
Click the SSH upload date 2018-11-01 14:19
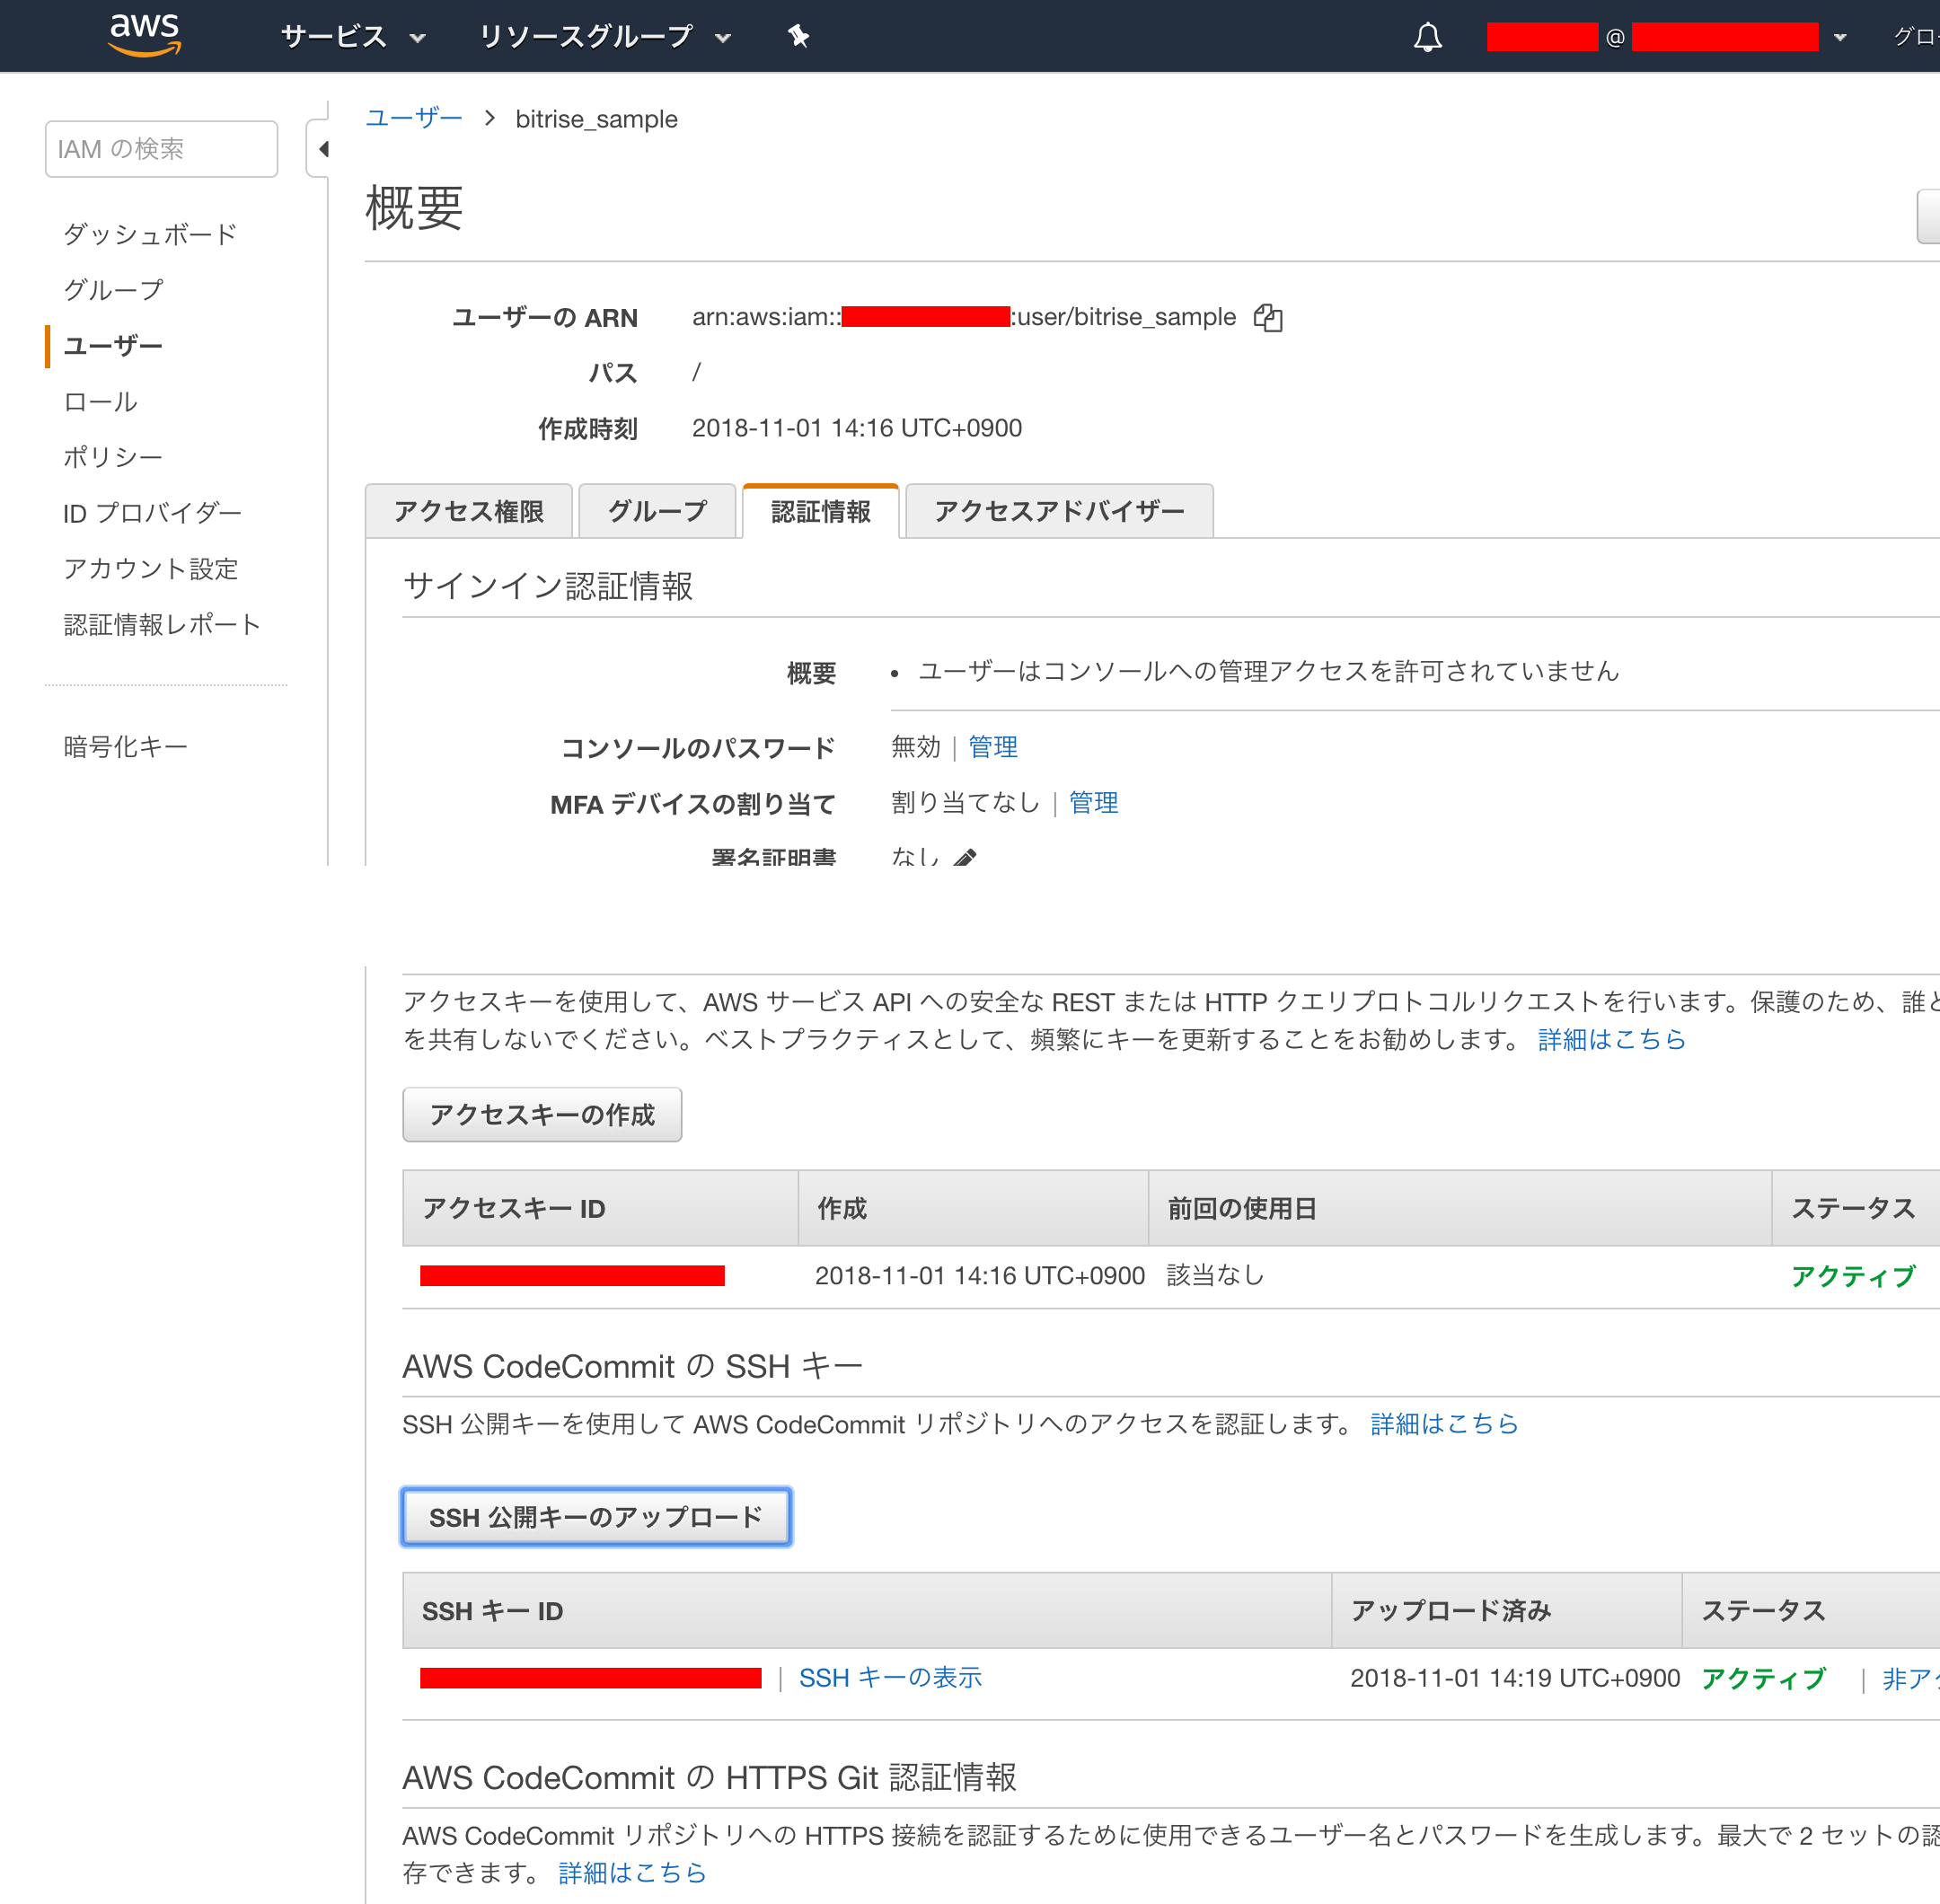(x=1514, y=1678)
